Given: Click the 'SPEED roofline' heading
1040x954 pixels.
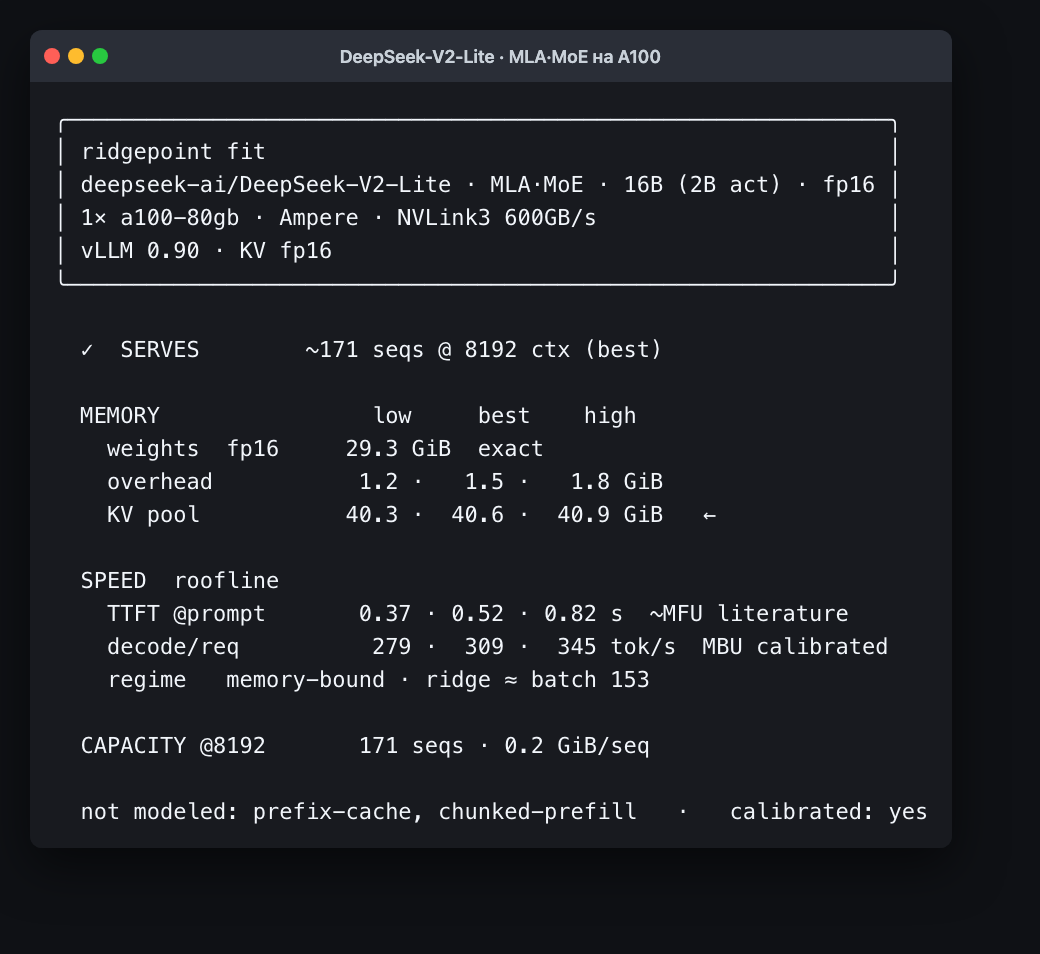Looking at the screenshot, I should click(x=180, y=580).
